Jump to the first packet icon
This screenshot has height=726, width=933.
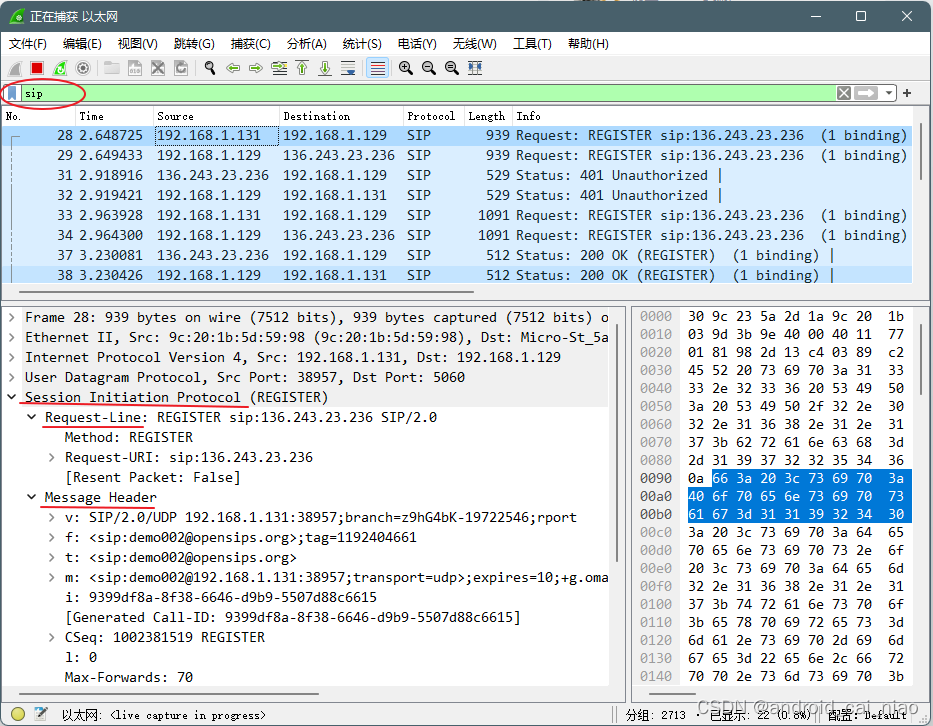click(x=302, y=68)
